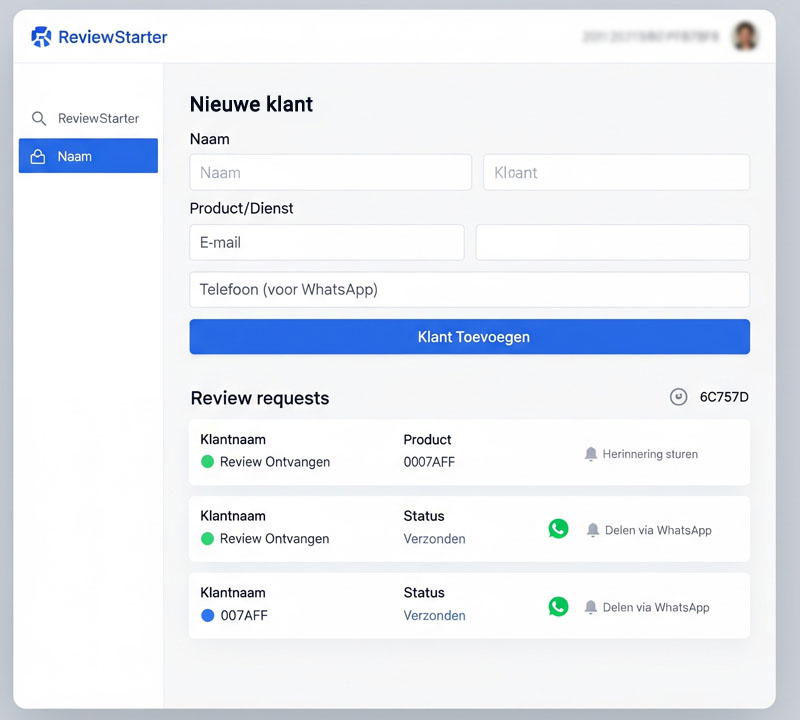Click the Herinnering sturen link
The image size is (800, 720).
[650, 454]
